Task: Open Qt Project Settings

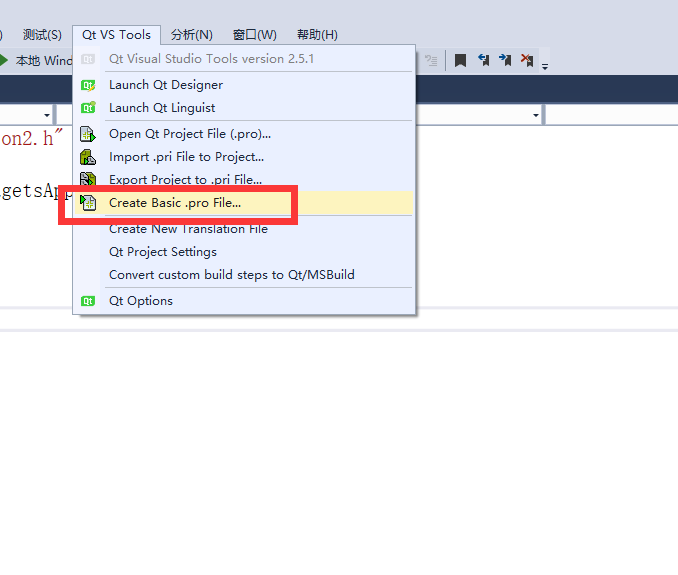Action: (244, 252)
